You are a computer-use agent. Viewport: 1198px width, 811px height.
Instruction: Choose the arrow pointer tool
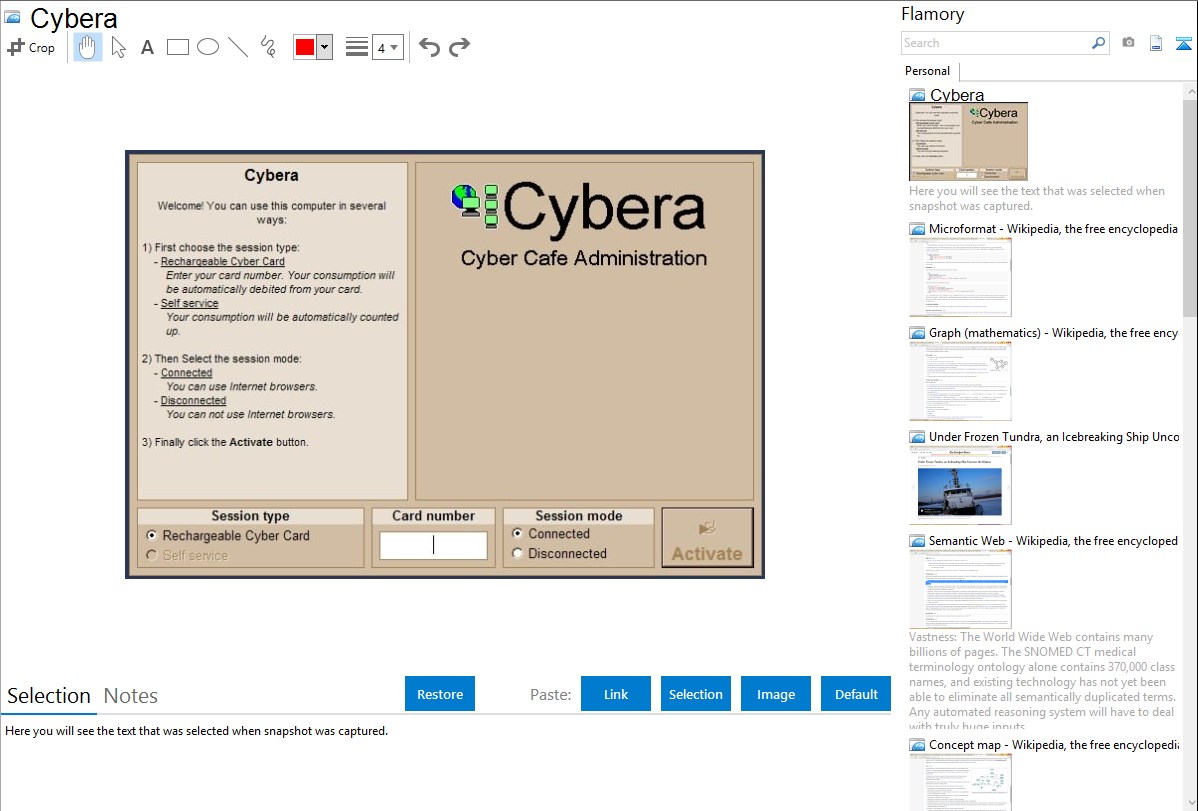[x=118, y=47]
